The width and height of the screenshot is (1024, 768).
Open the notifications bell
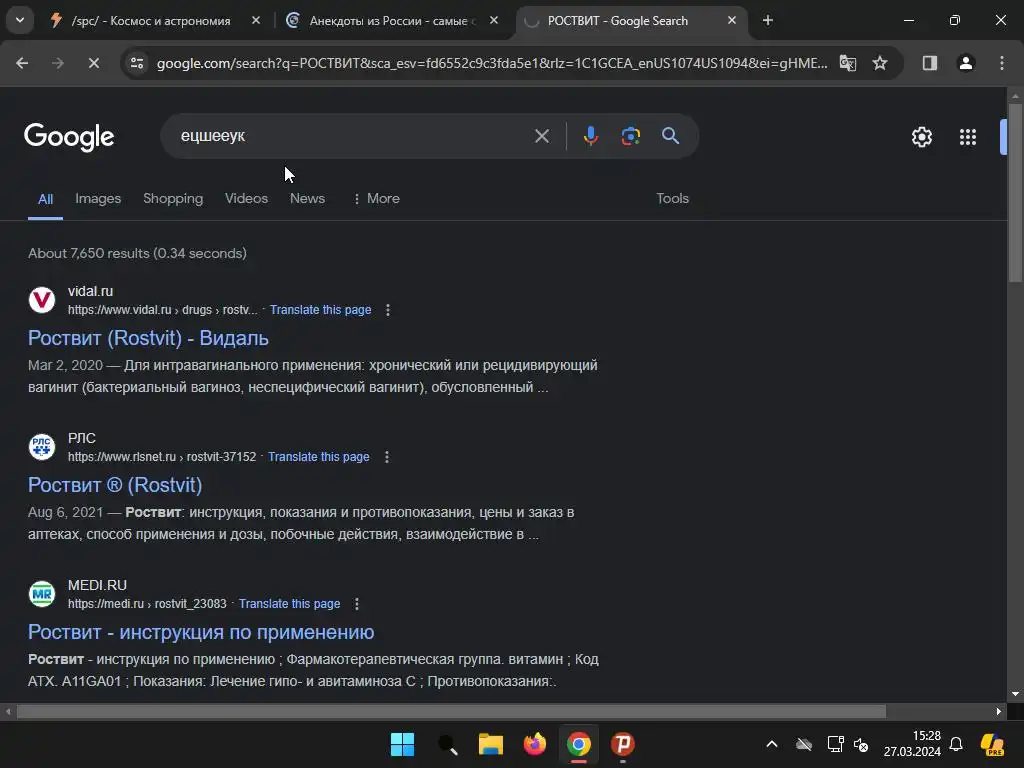coord(956,744)
